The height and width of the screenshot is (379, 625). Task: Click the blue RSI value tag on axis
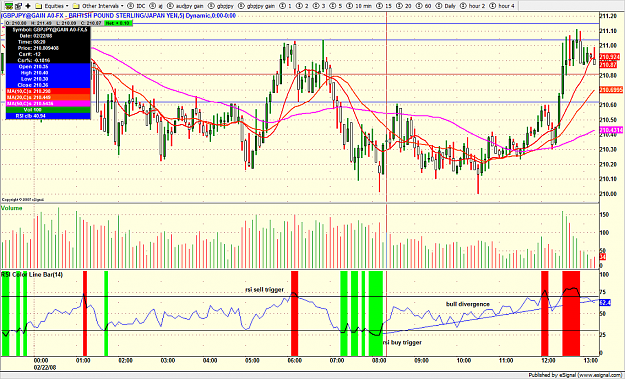pyautogui.click(x=605, y=303)
